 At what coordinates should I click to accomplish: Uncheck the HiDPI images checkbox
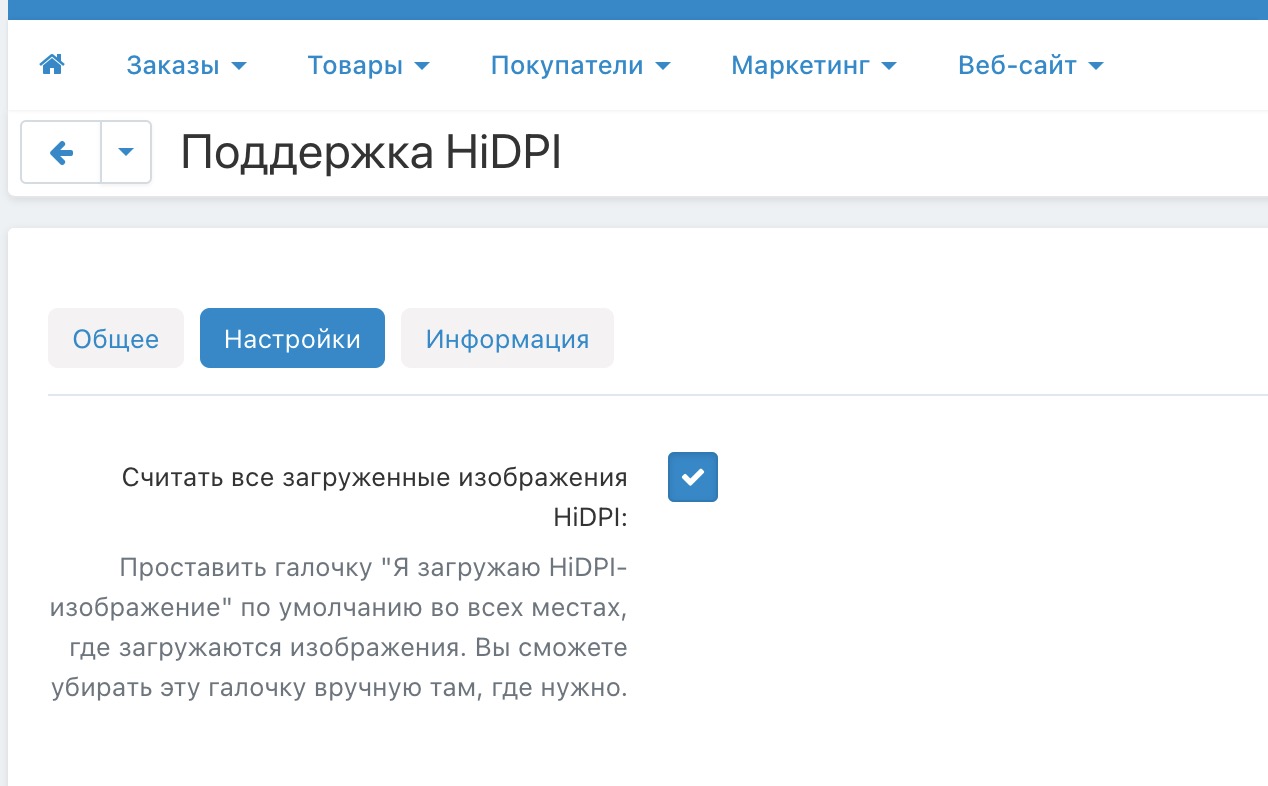[x=693, y=477]
